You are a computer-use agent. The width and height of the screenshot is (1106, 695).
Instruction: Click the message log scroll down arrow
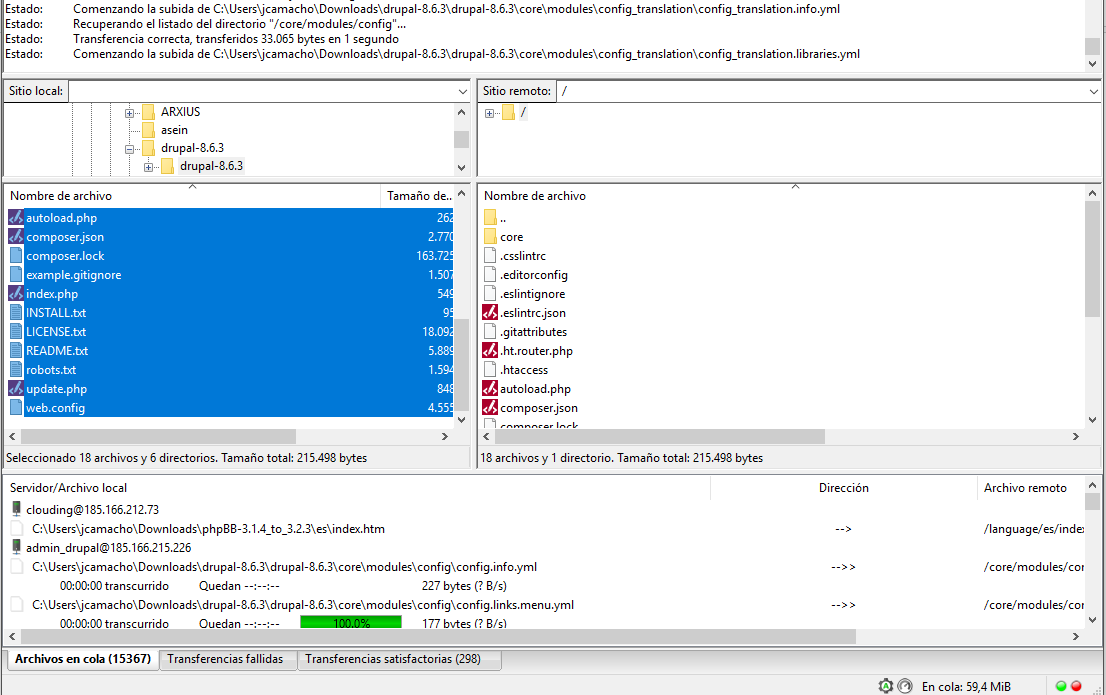1092,64
